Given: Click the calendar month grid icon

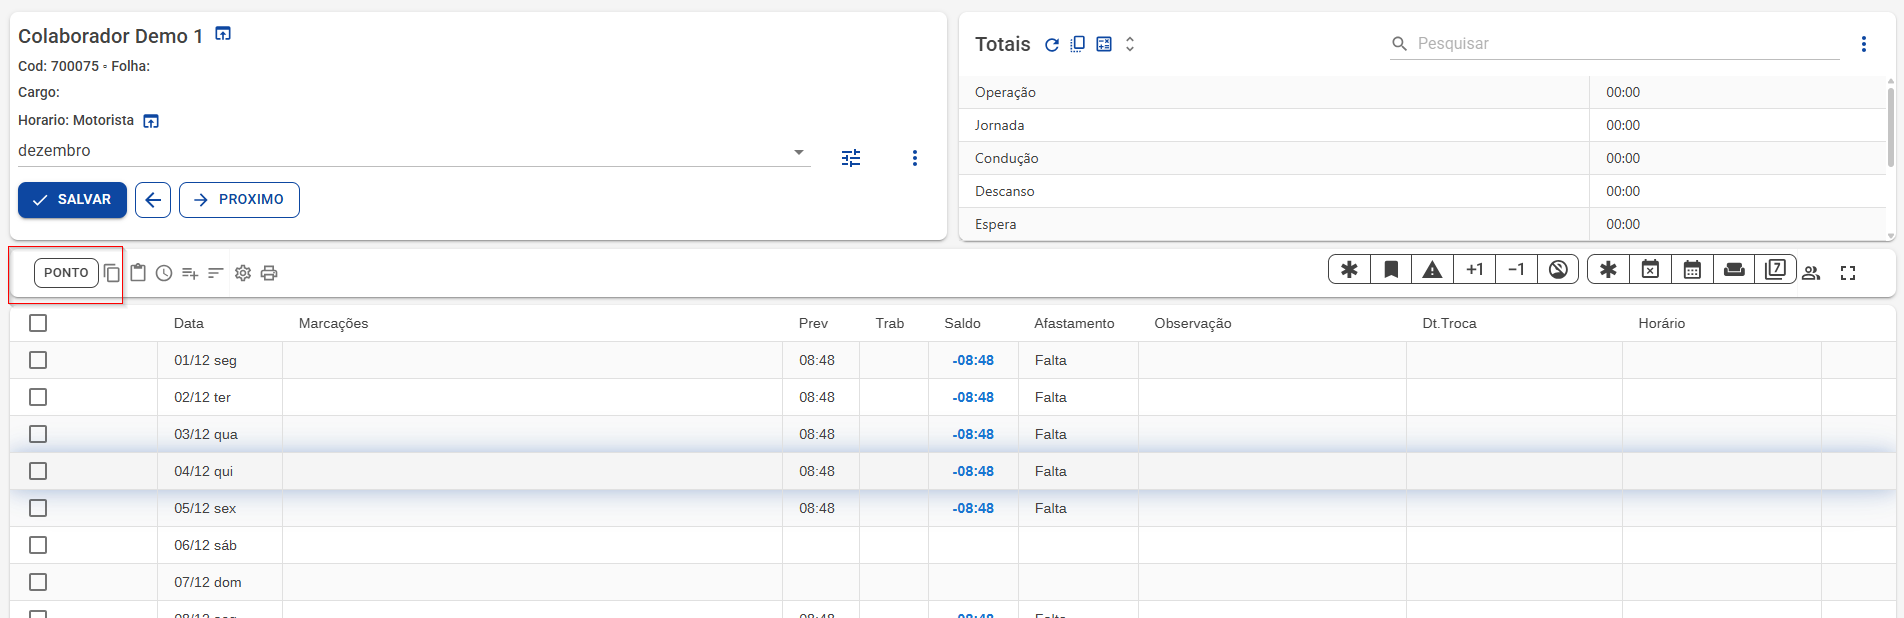Looking at the screenshot, I should coord(1692,269).
